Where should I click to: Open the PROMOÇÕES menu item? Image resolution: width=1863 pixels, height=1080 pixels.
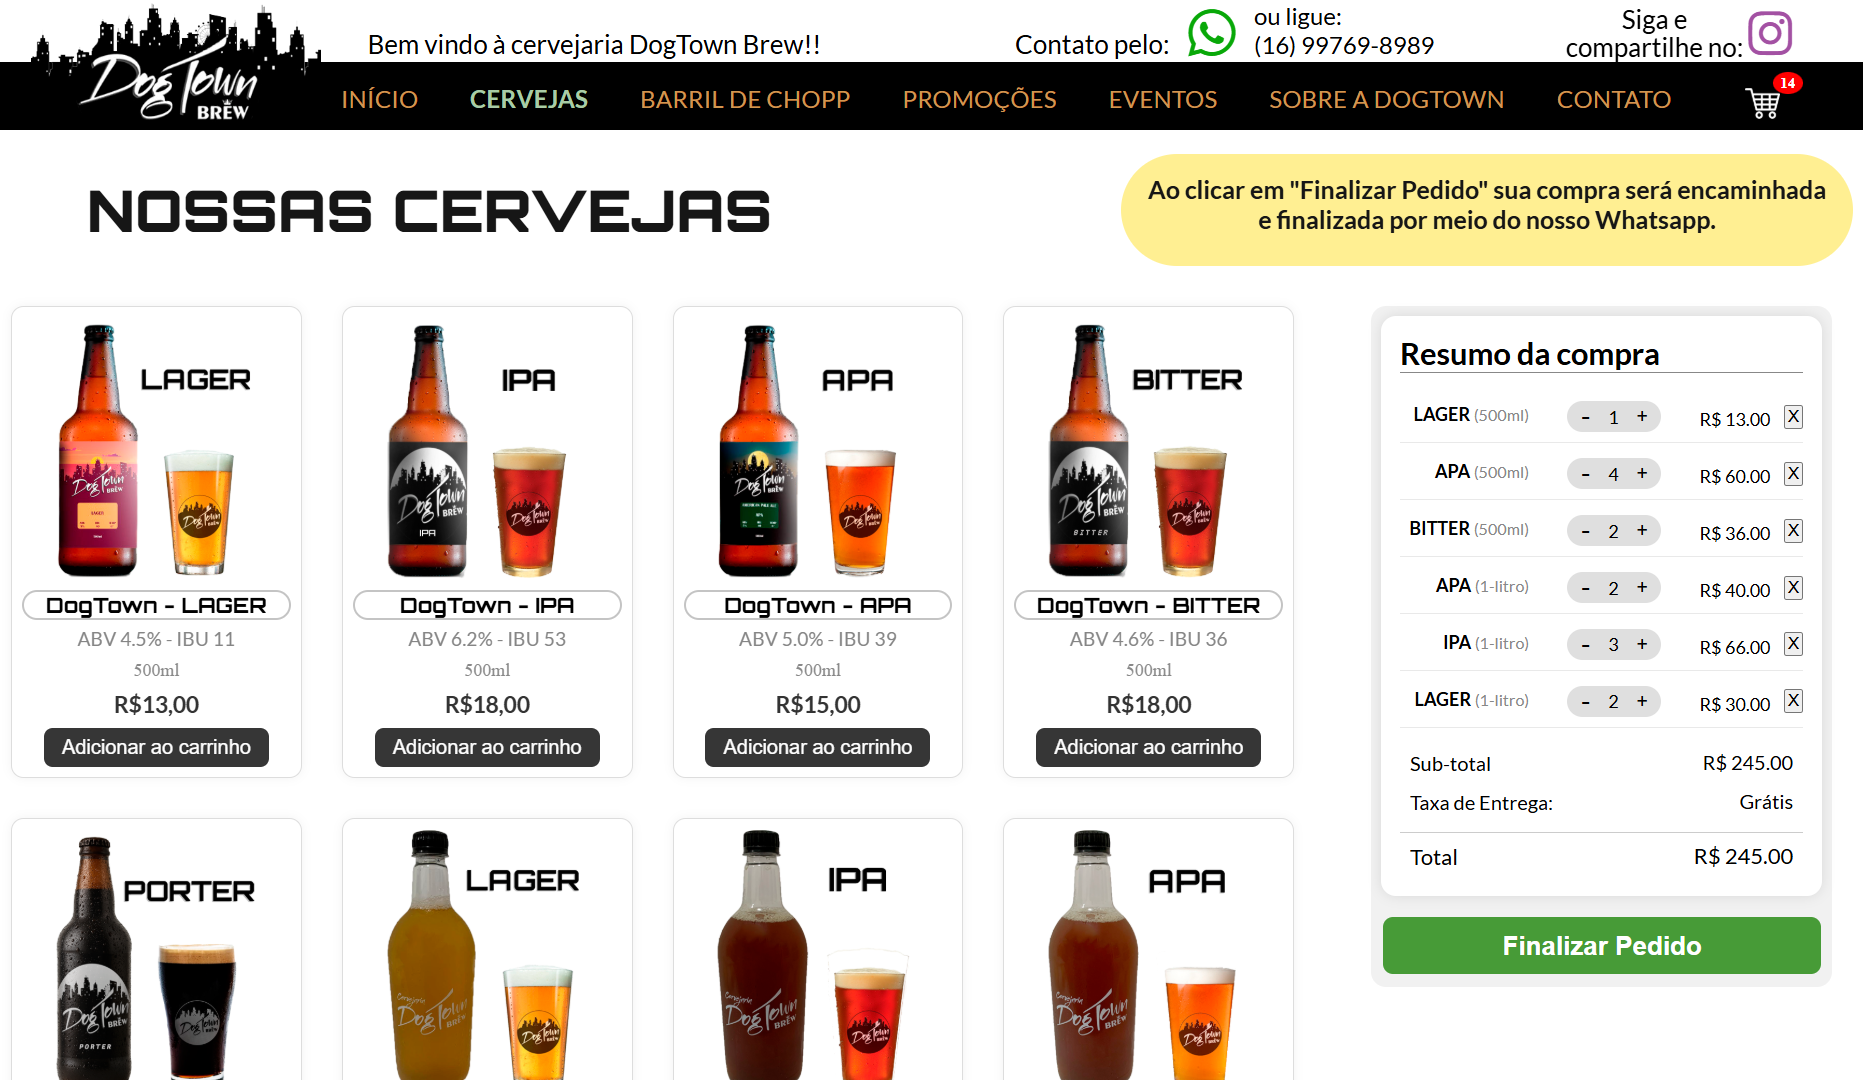[979, 100]
